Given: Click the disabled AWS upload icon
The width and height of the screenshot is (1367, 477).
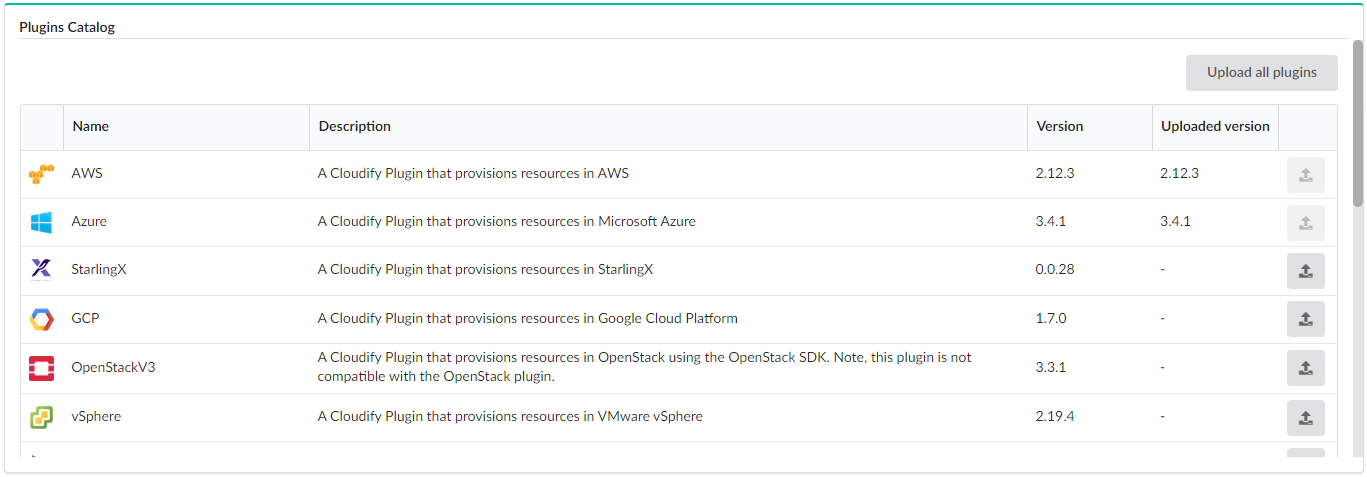Looking at the screenshot, I should click(1305, 175).
